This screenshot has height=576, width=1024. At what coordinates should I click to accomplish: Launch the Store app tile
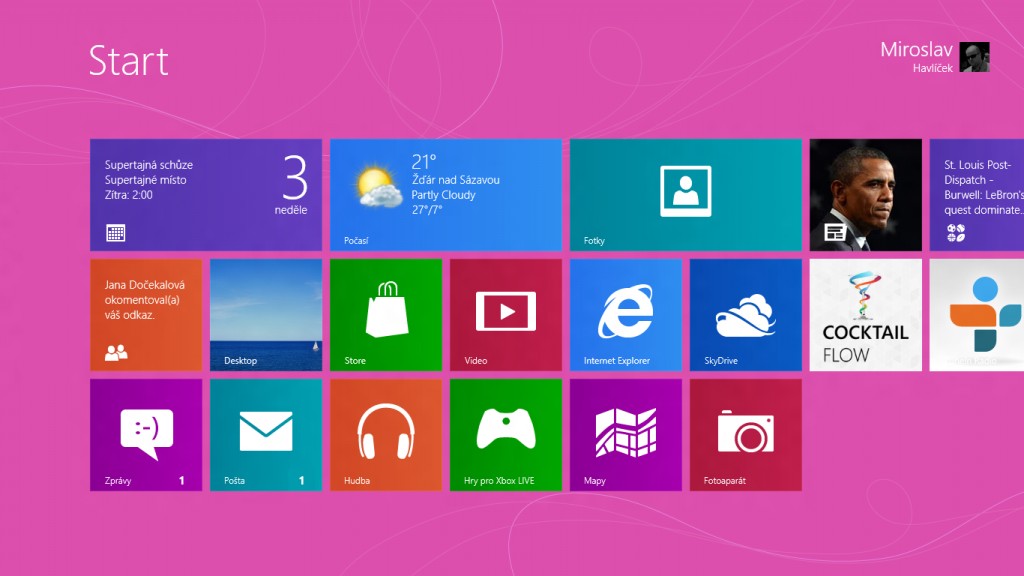386,315
